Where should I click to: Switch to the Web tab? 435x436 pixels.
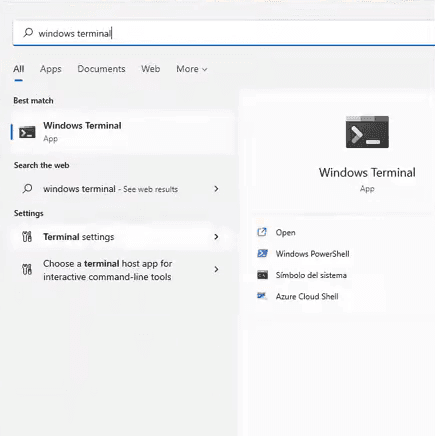tap(150, 69)
